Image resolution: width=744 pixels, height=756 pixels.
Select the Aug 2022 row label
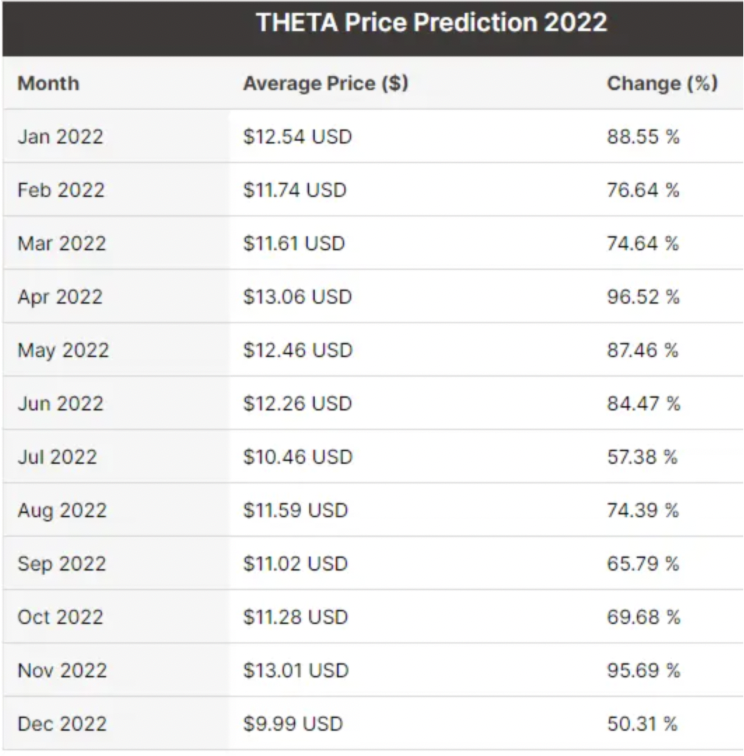60,510
